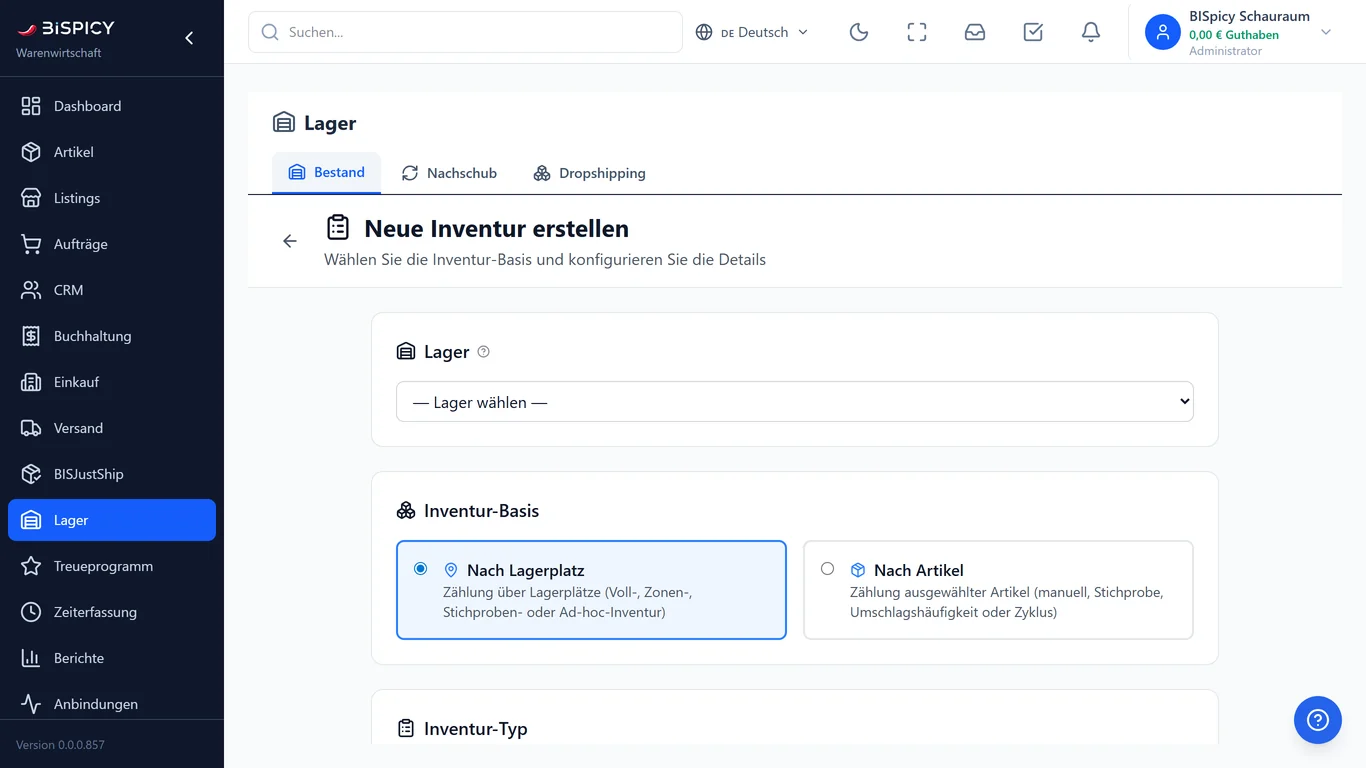Open the Deutsch language dropdown

[752, 32]
